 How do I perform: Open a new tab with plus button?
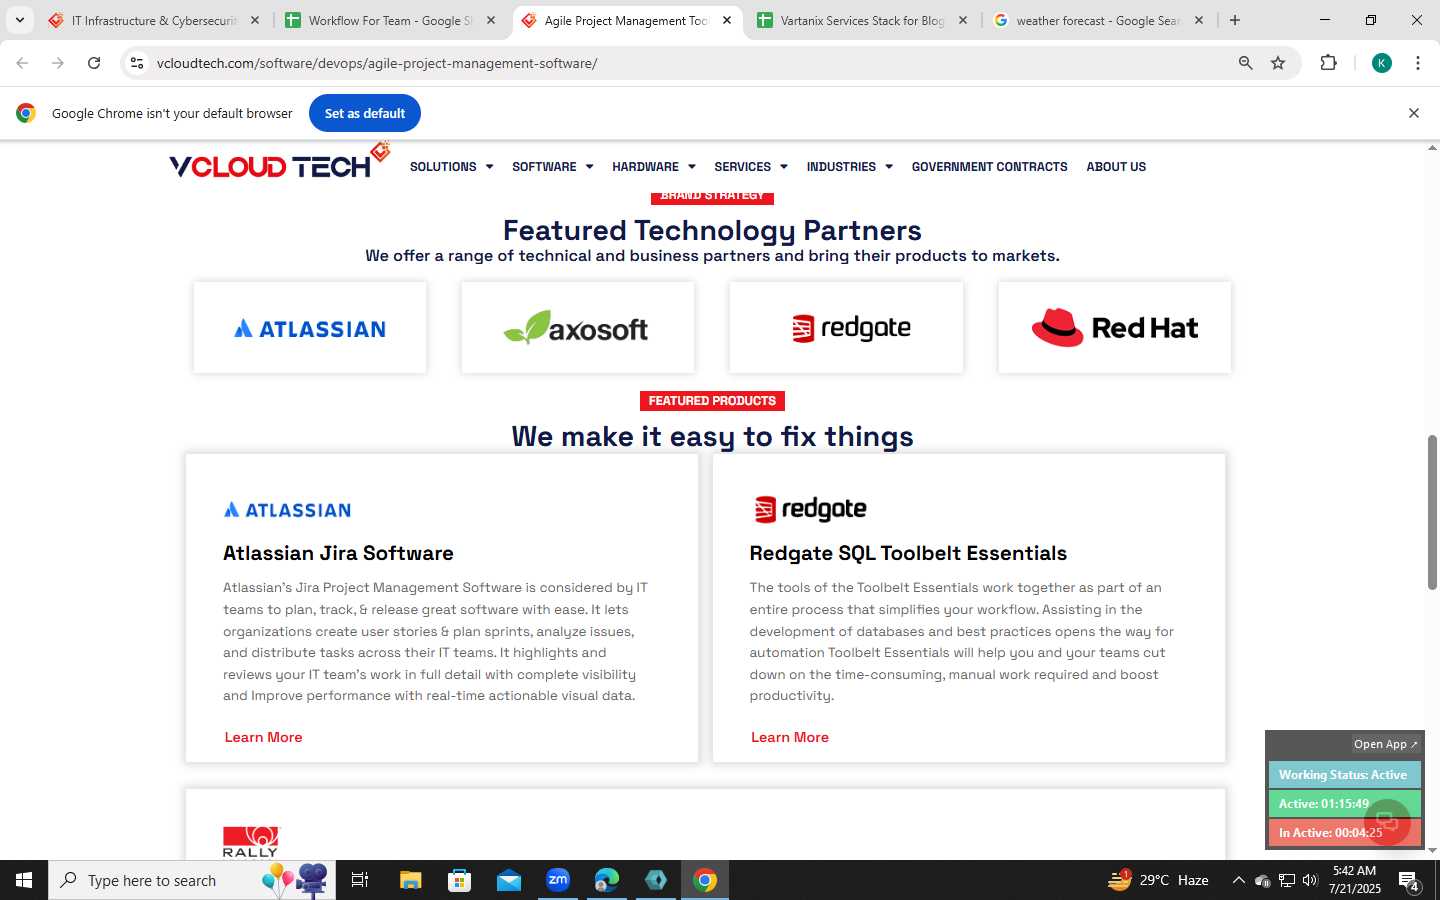click(x=1235, y=20)
